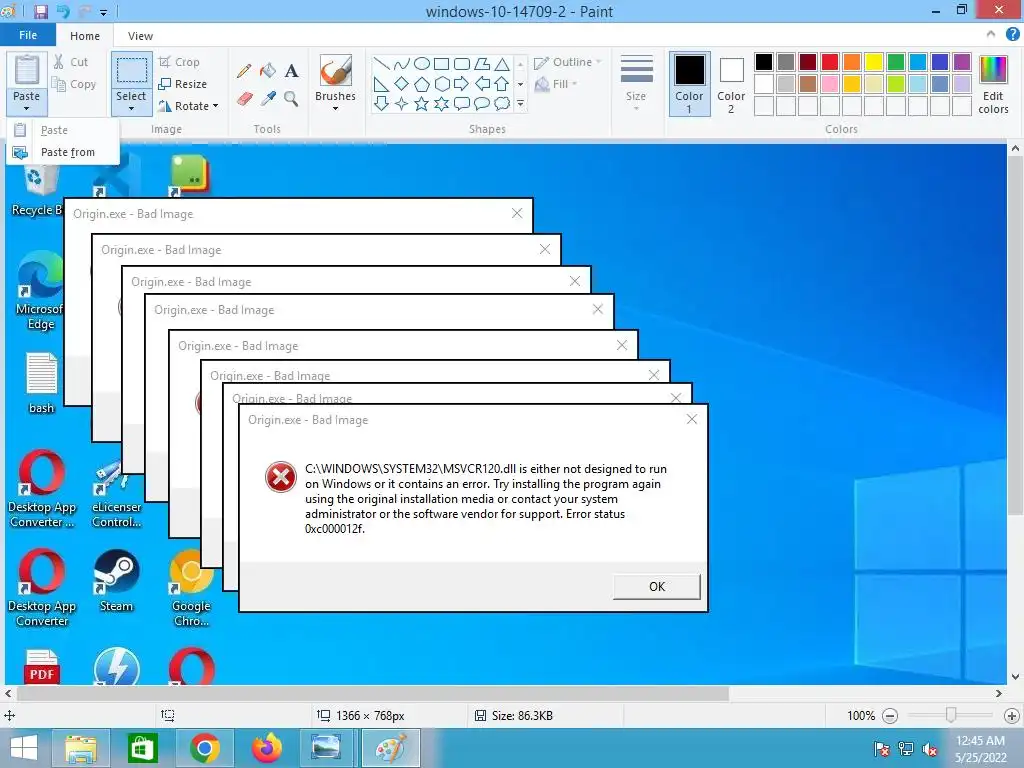Switch to the Home tab
Screen dimensions: 1024x768
pos(85,36)
